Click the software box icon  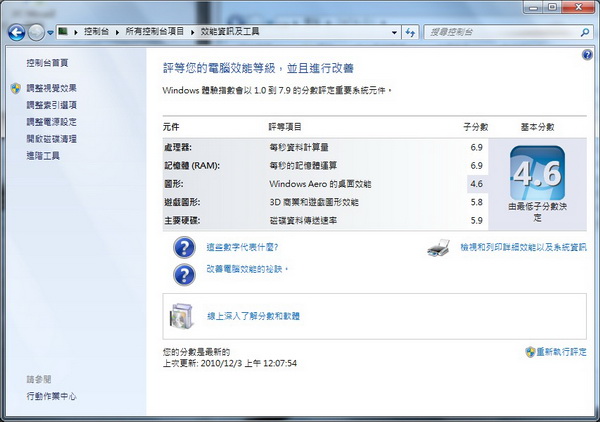[x=181, y=316]
